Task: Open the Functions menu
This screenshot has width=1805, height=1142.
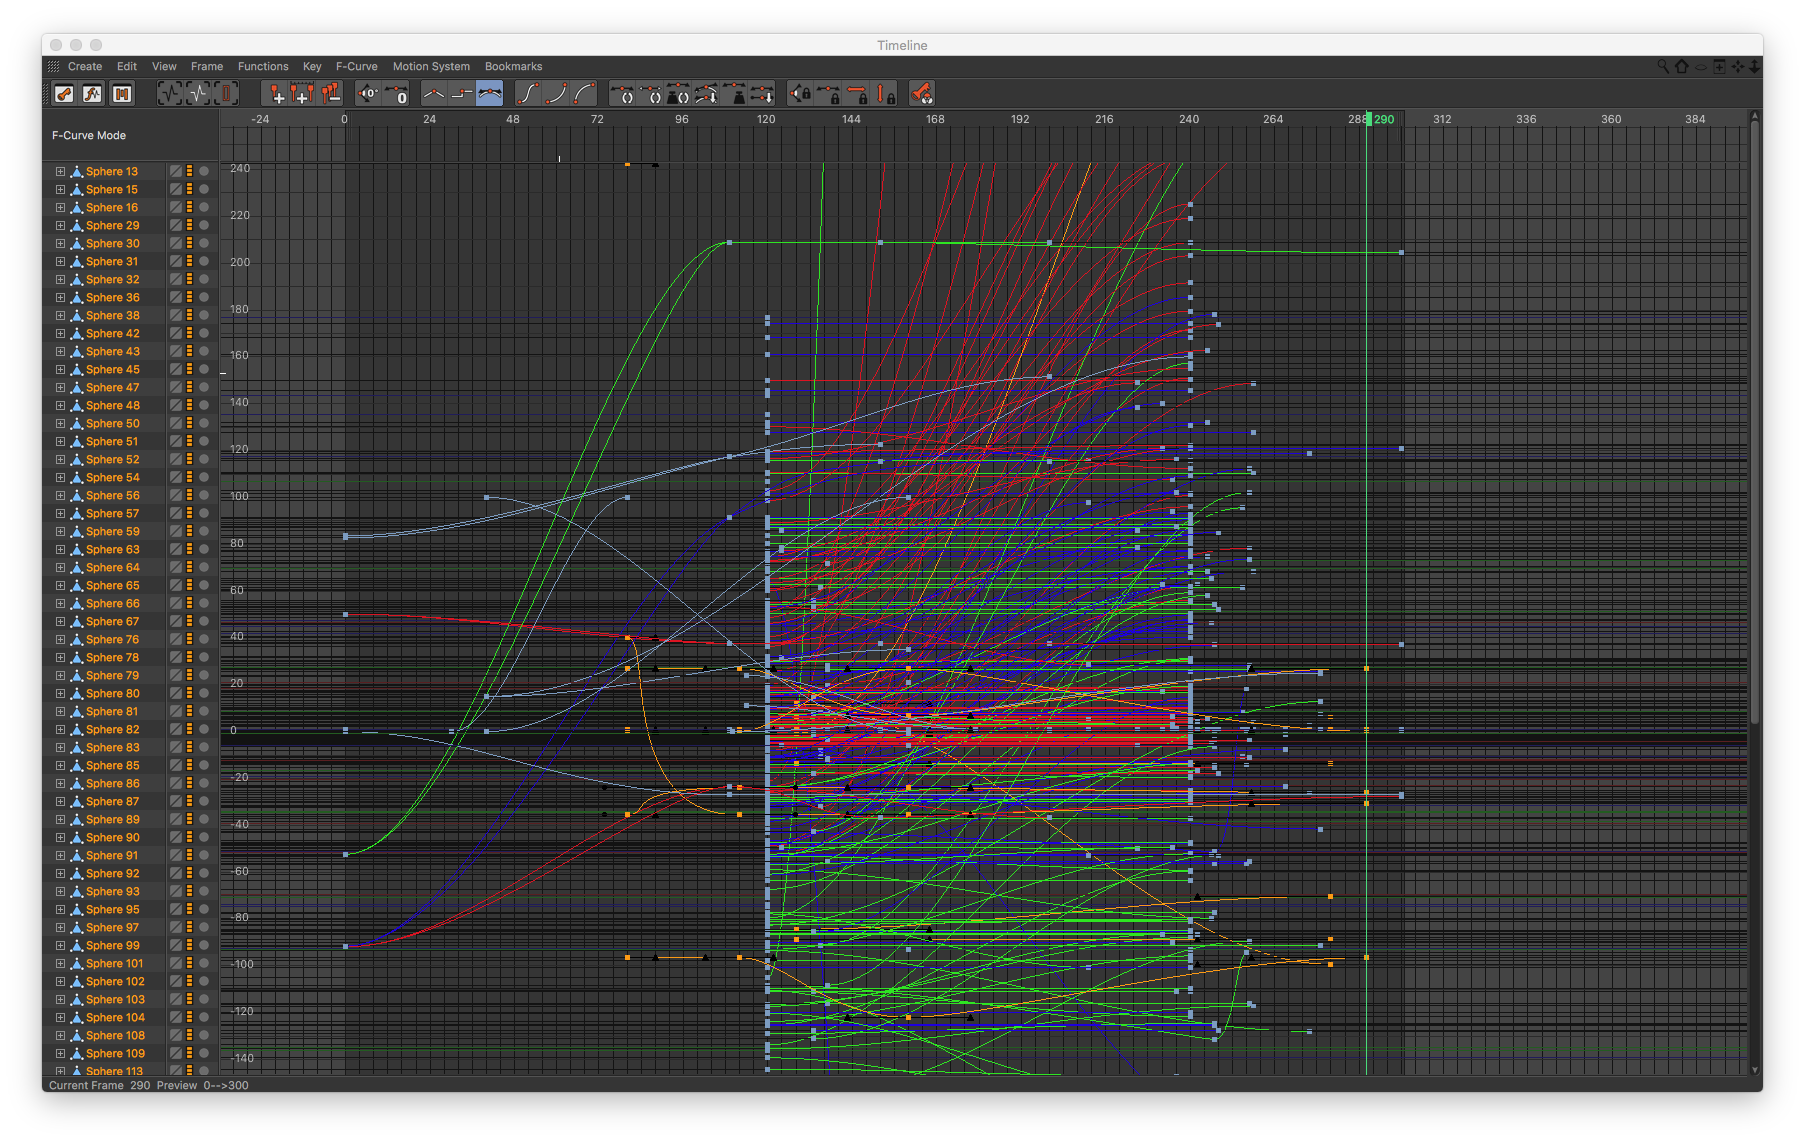Action: coord(263,67)
